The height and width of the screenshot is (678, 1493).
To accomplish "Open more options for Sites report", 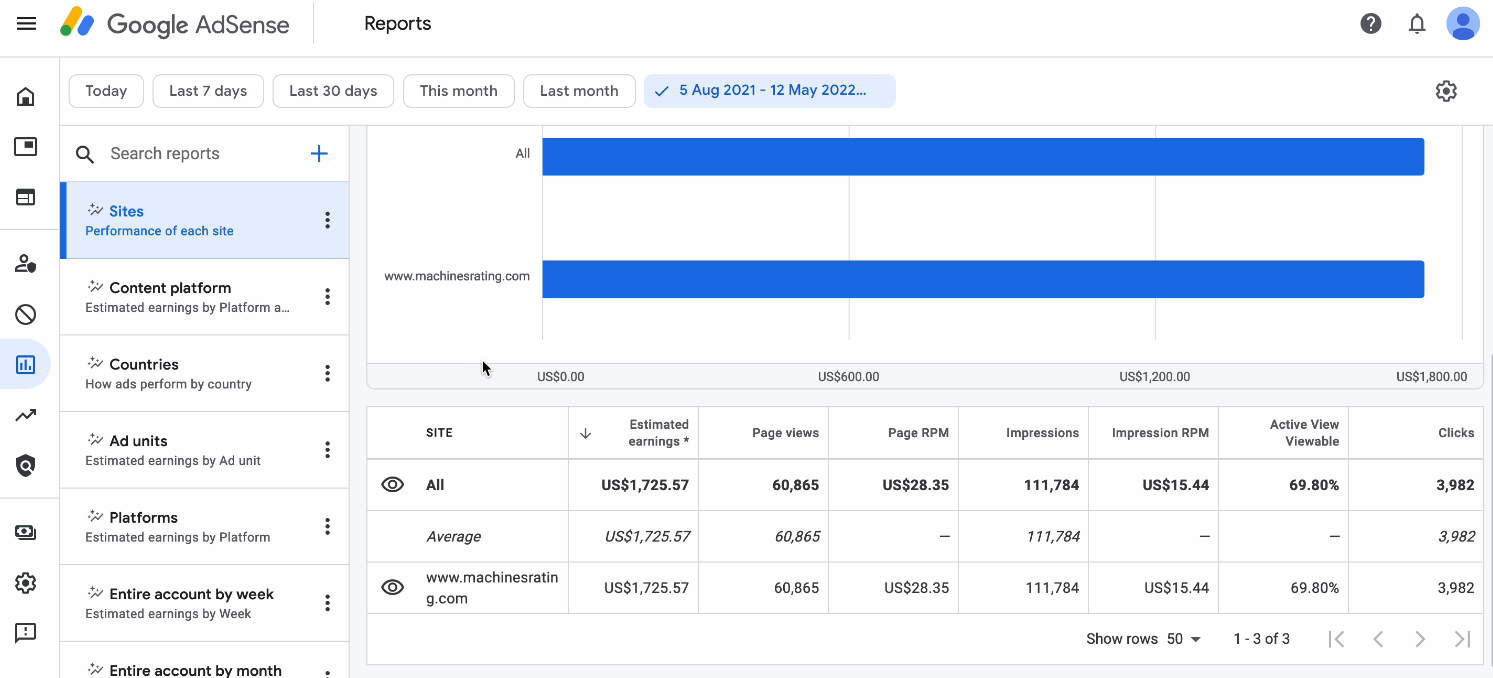I will (327, 220).
